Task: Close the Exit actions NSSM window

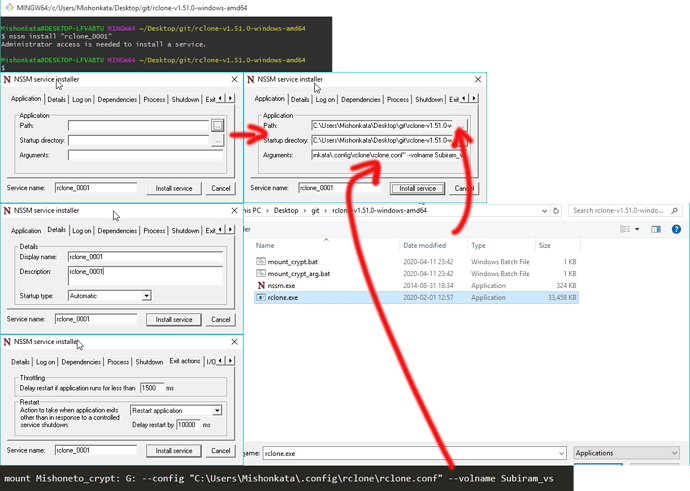Action: pos(235,342)
